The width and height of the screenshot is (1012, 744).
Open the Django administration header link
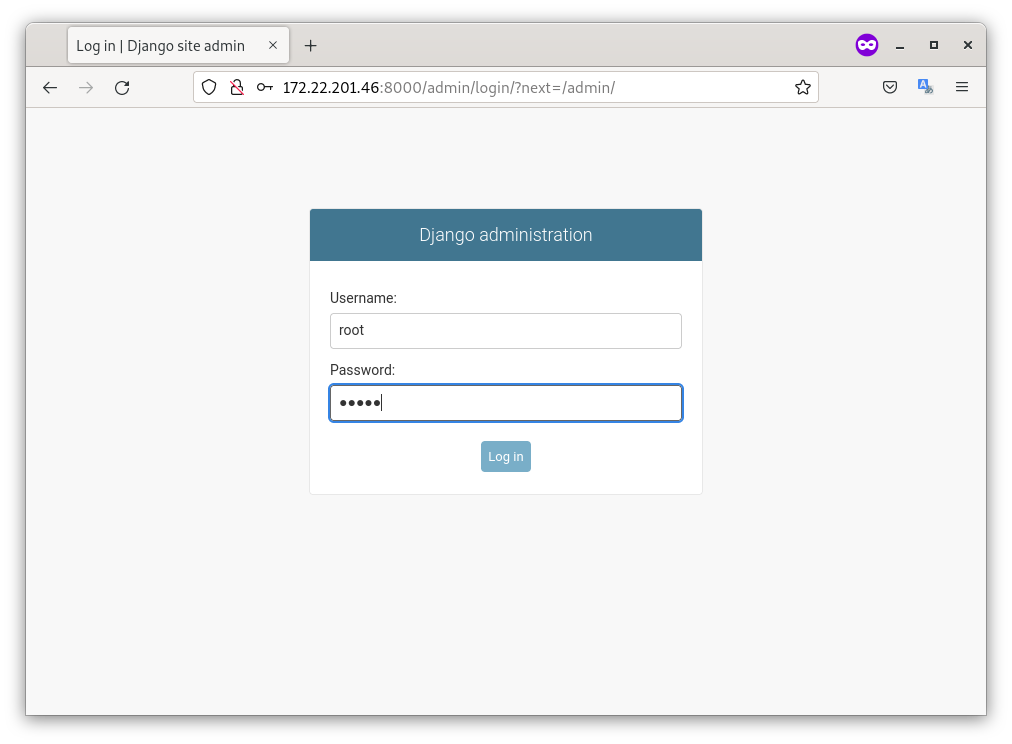(505, 235)
